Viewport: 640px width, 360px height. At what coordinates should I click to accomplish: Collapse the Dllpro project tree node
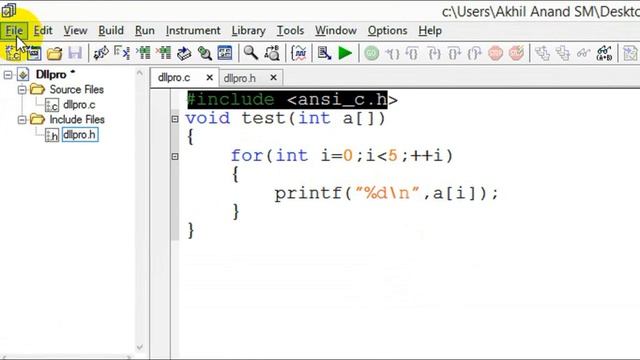[x=7, y=75]
